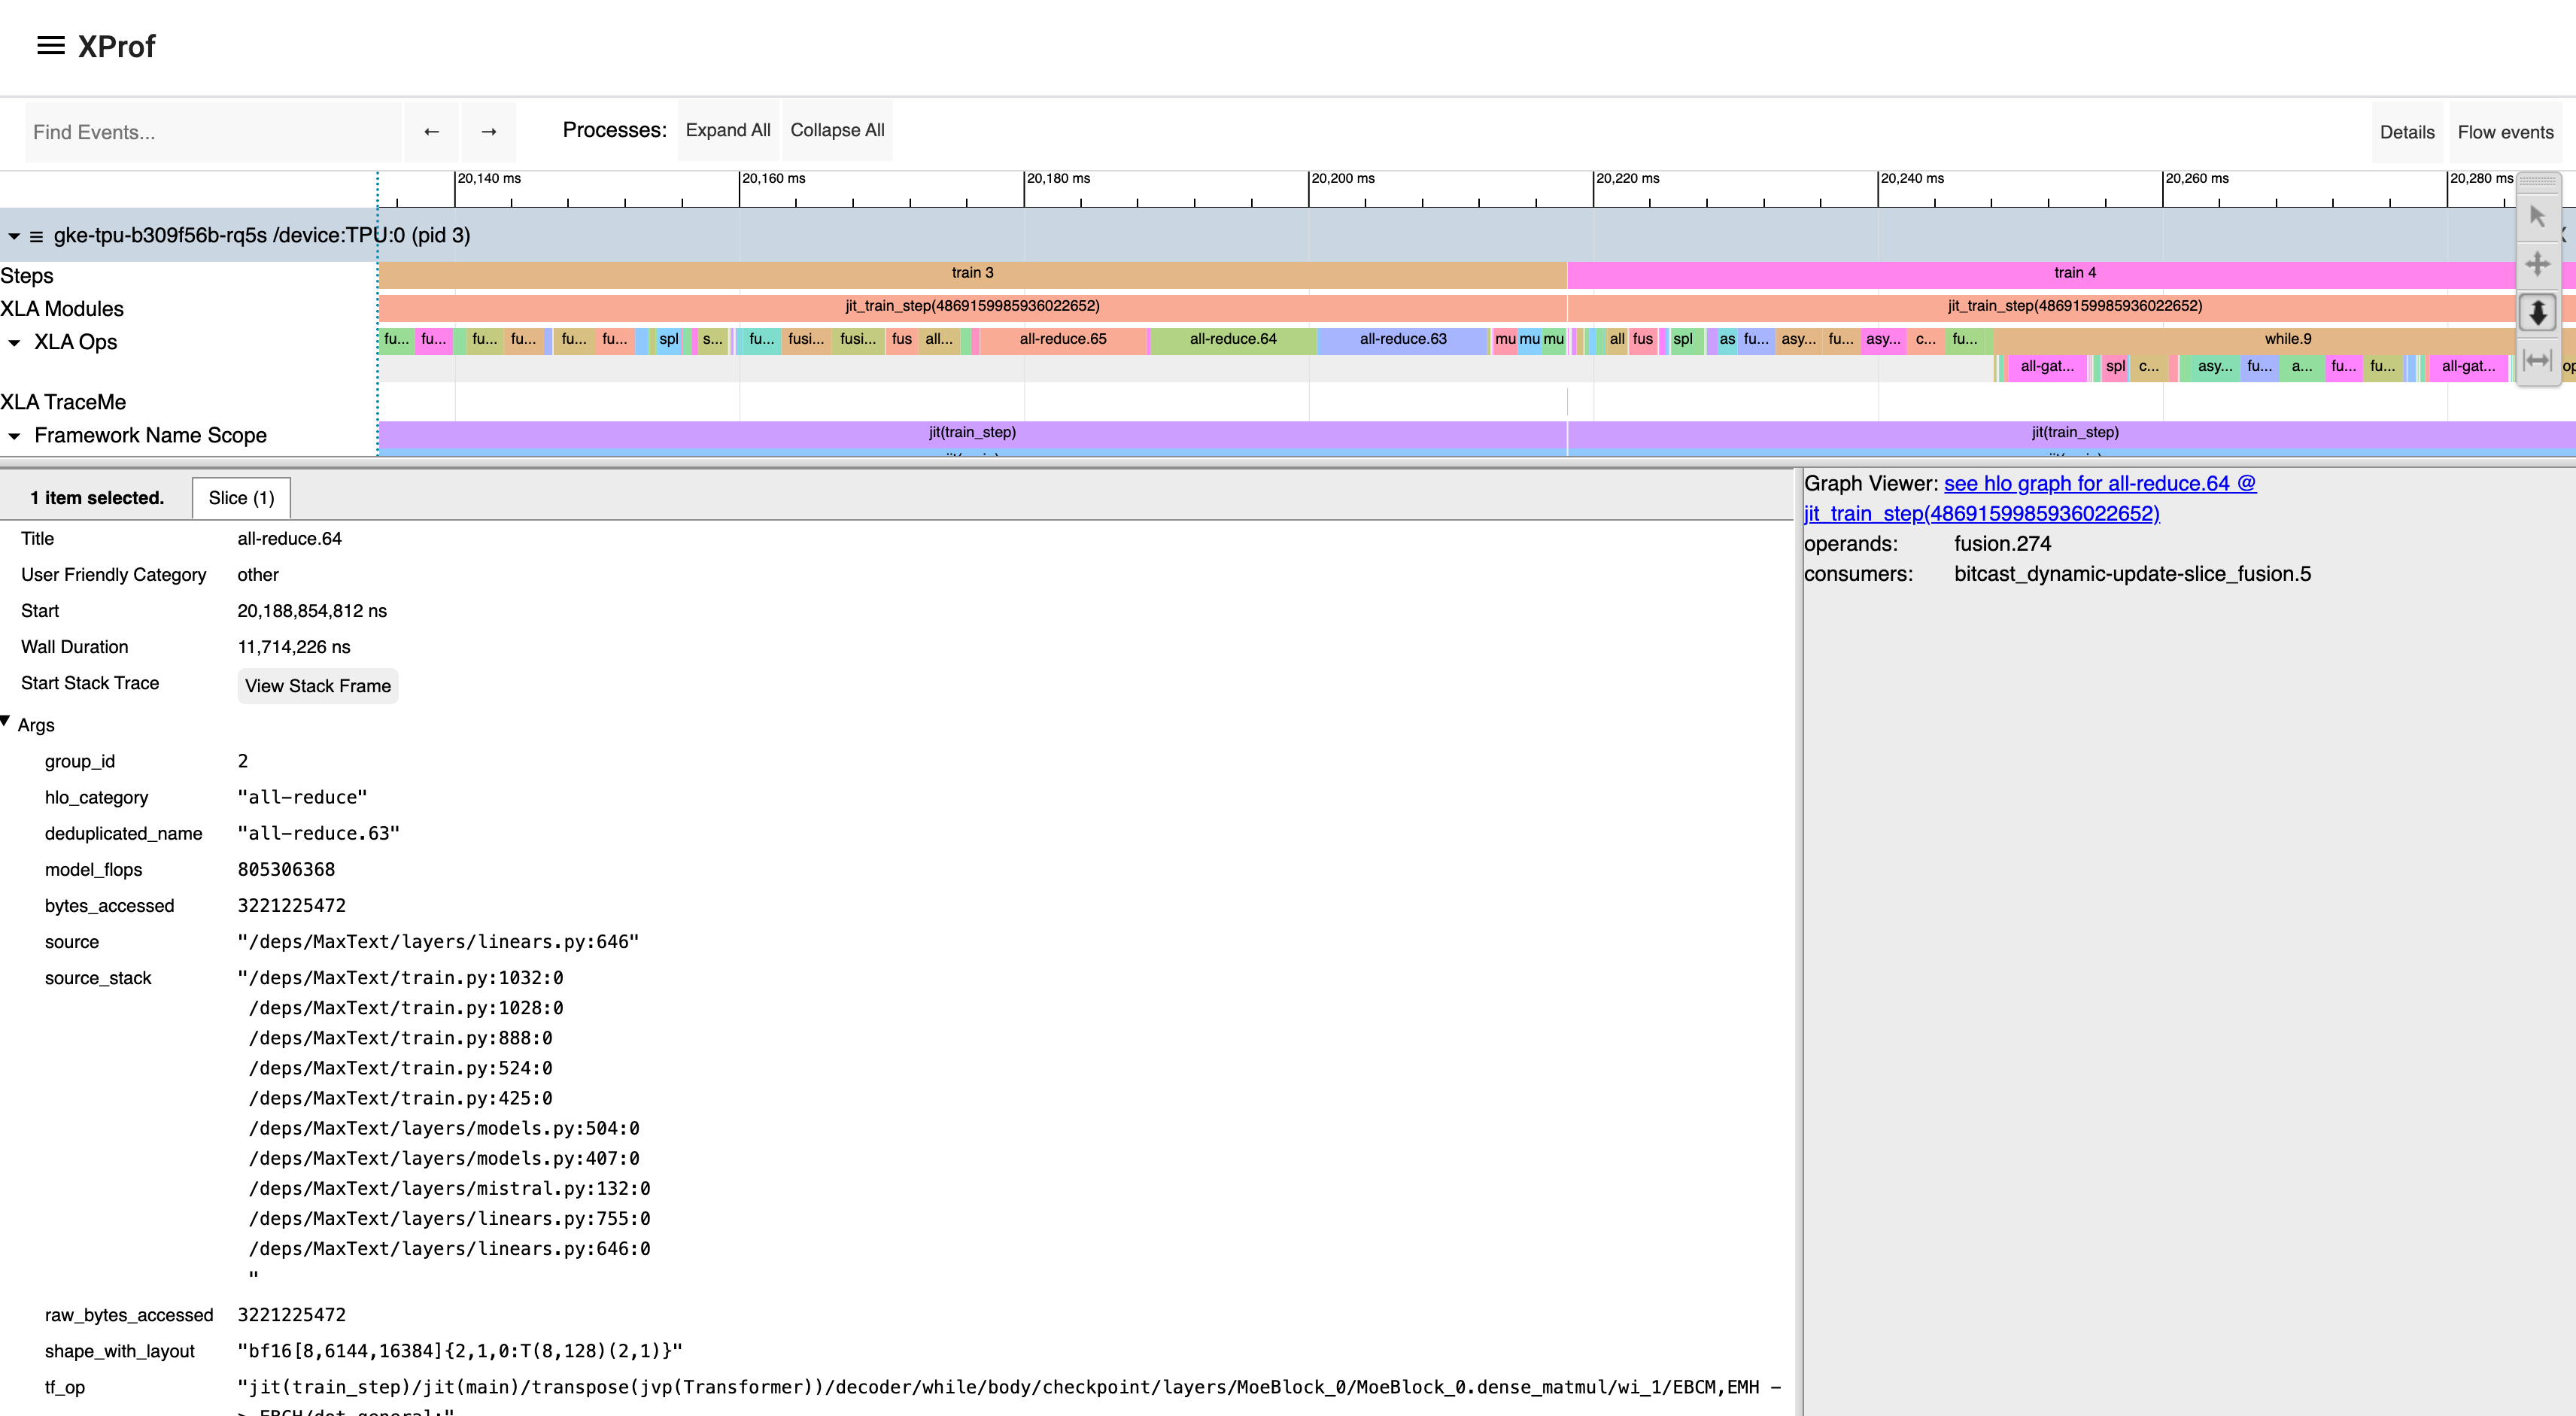The width and height of the screenshot is (2576, 1416).
Task: Click the View Stack Frame button
Action: (317, 686)
